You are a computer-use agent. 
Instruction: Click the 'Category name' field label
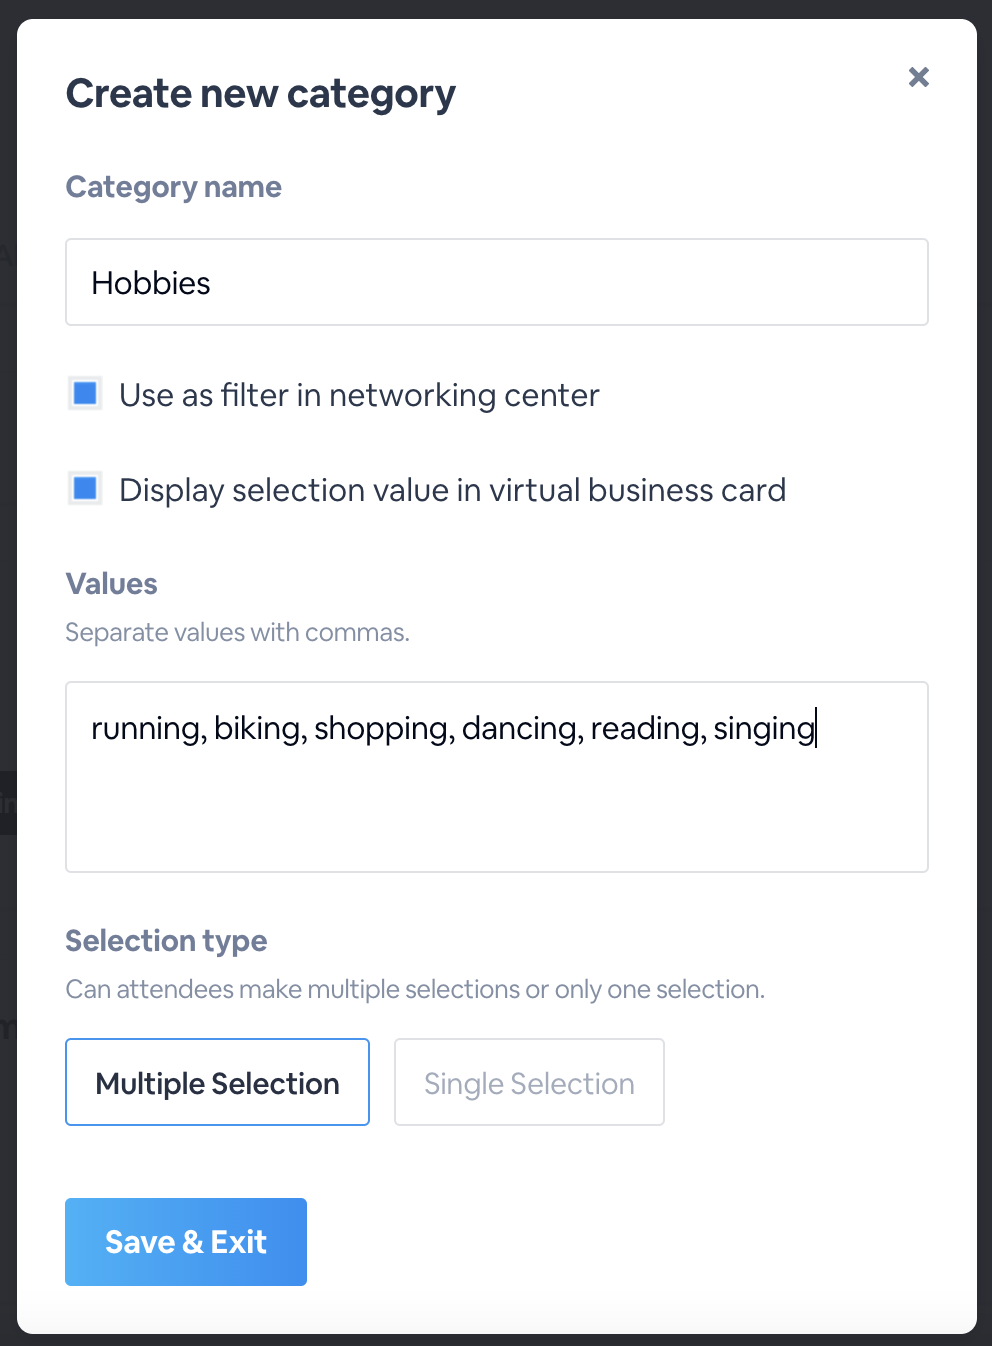click(x=173, y=187)
